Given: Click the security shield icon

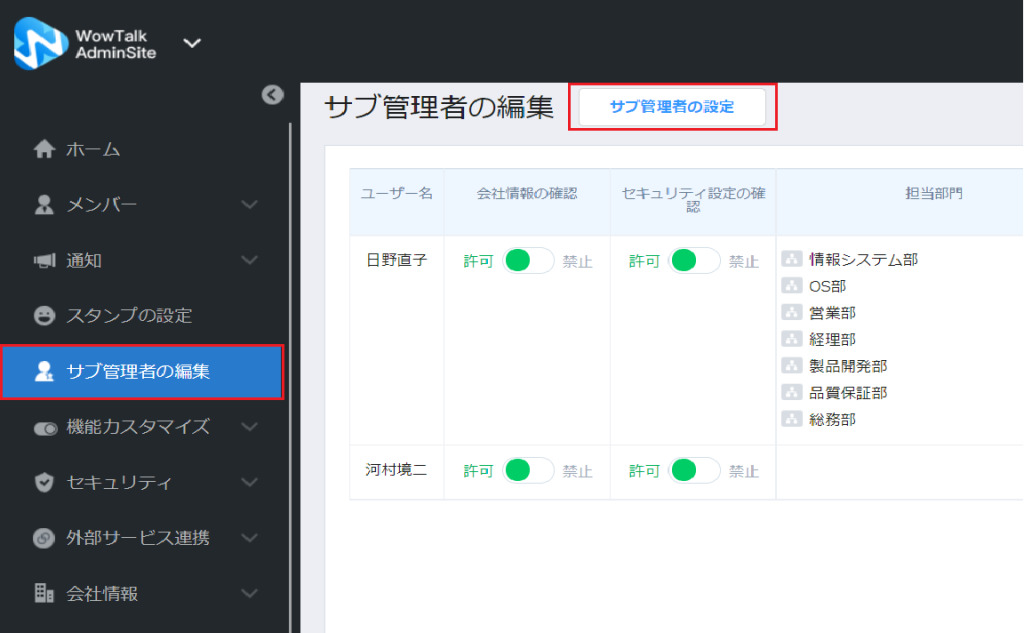Looking at the screenshot, I should point(44,482).
